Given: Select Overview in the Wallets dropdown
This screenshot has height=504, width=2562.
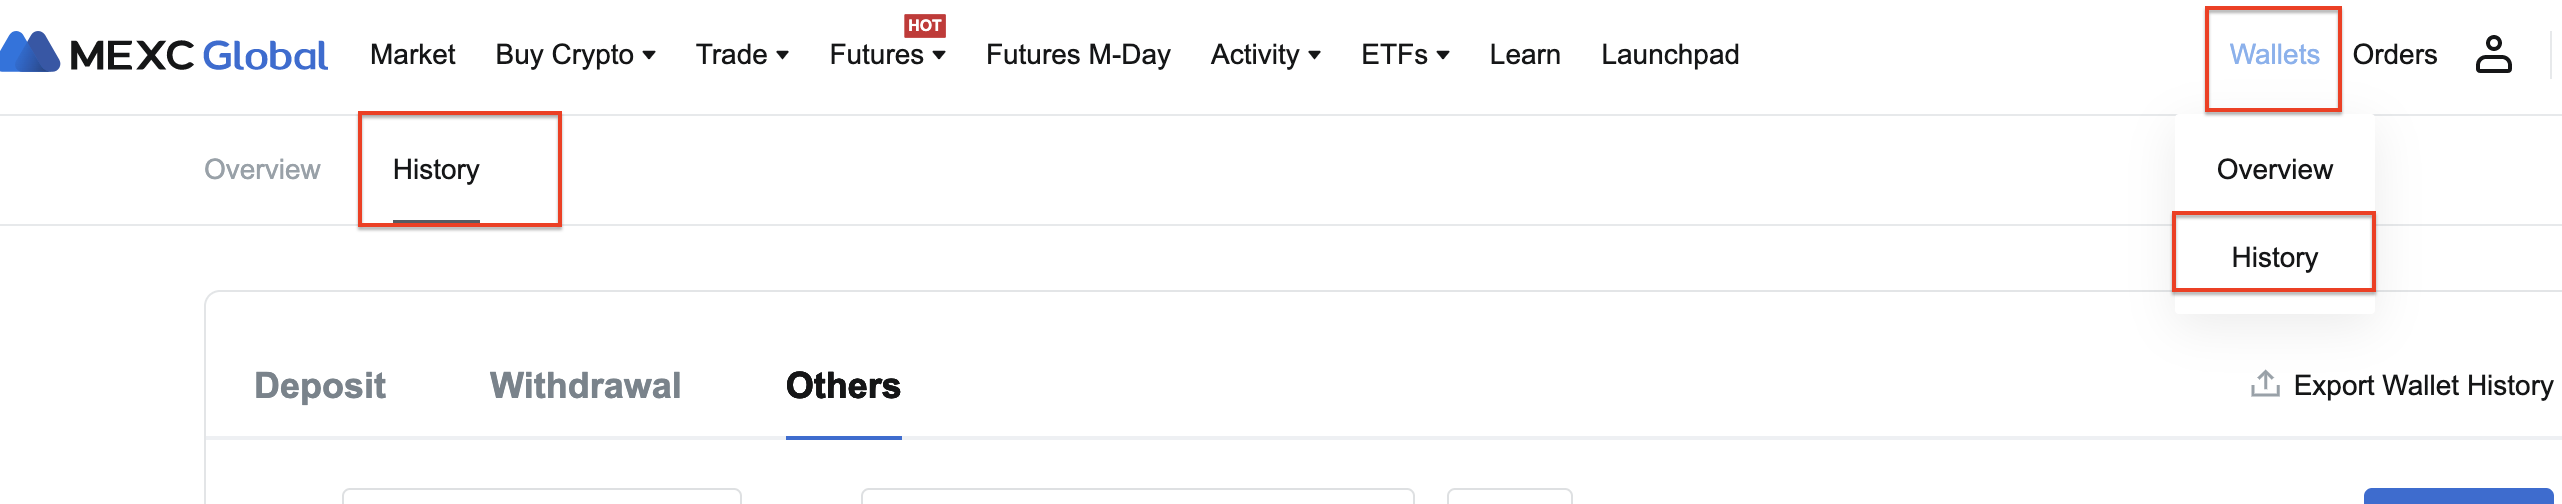Looking at the screenshot, I should (x=2274, y=169).
